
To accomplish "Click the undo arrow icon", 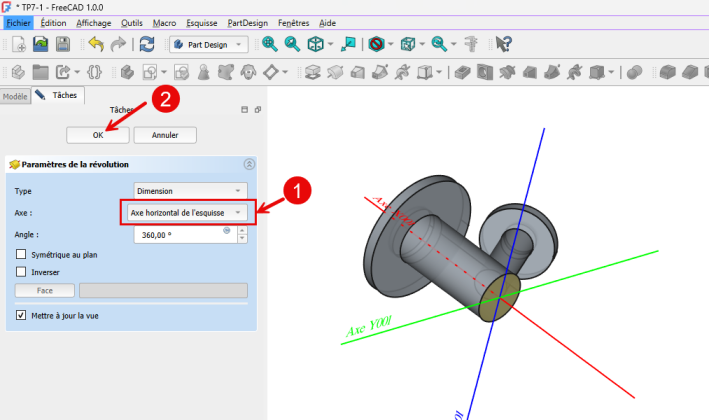I will click(95, 44).
